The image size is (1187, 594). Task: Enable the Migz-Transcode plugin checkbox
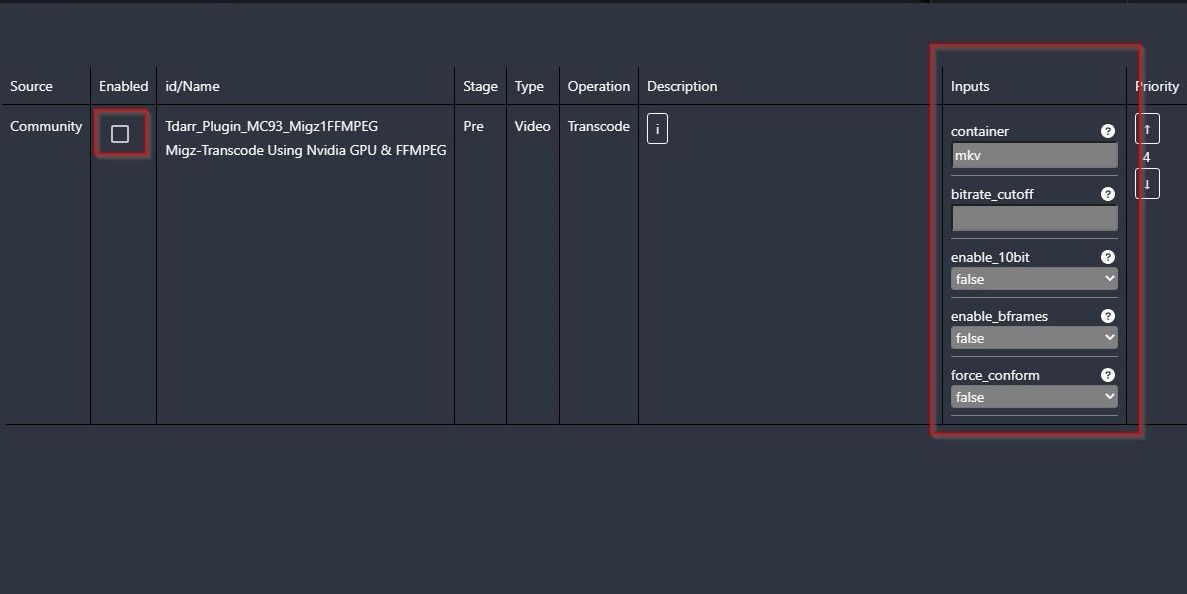(121, 132)
